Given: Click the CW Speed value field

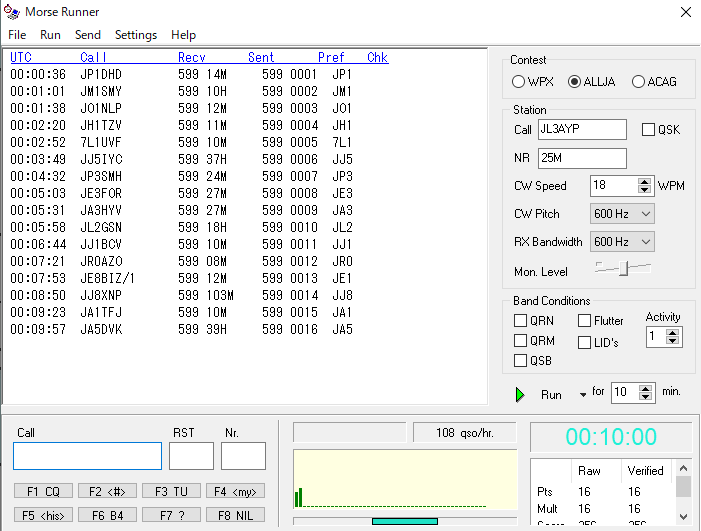Looking at the screenshot, I should click(614, 185).
